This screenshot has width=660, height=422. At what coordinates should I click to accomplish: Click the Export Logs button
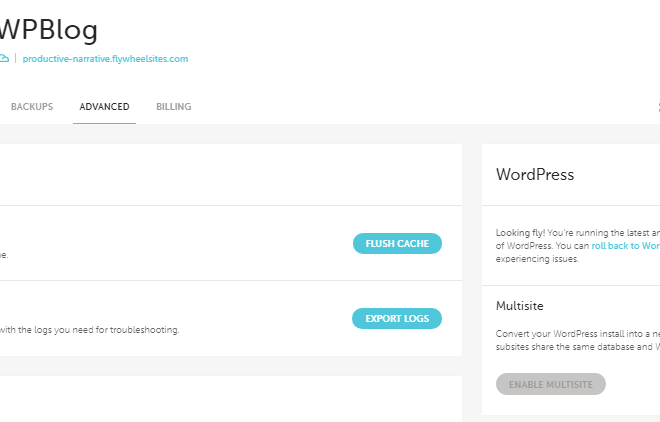(397, 318)
